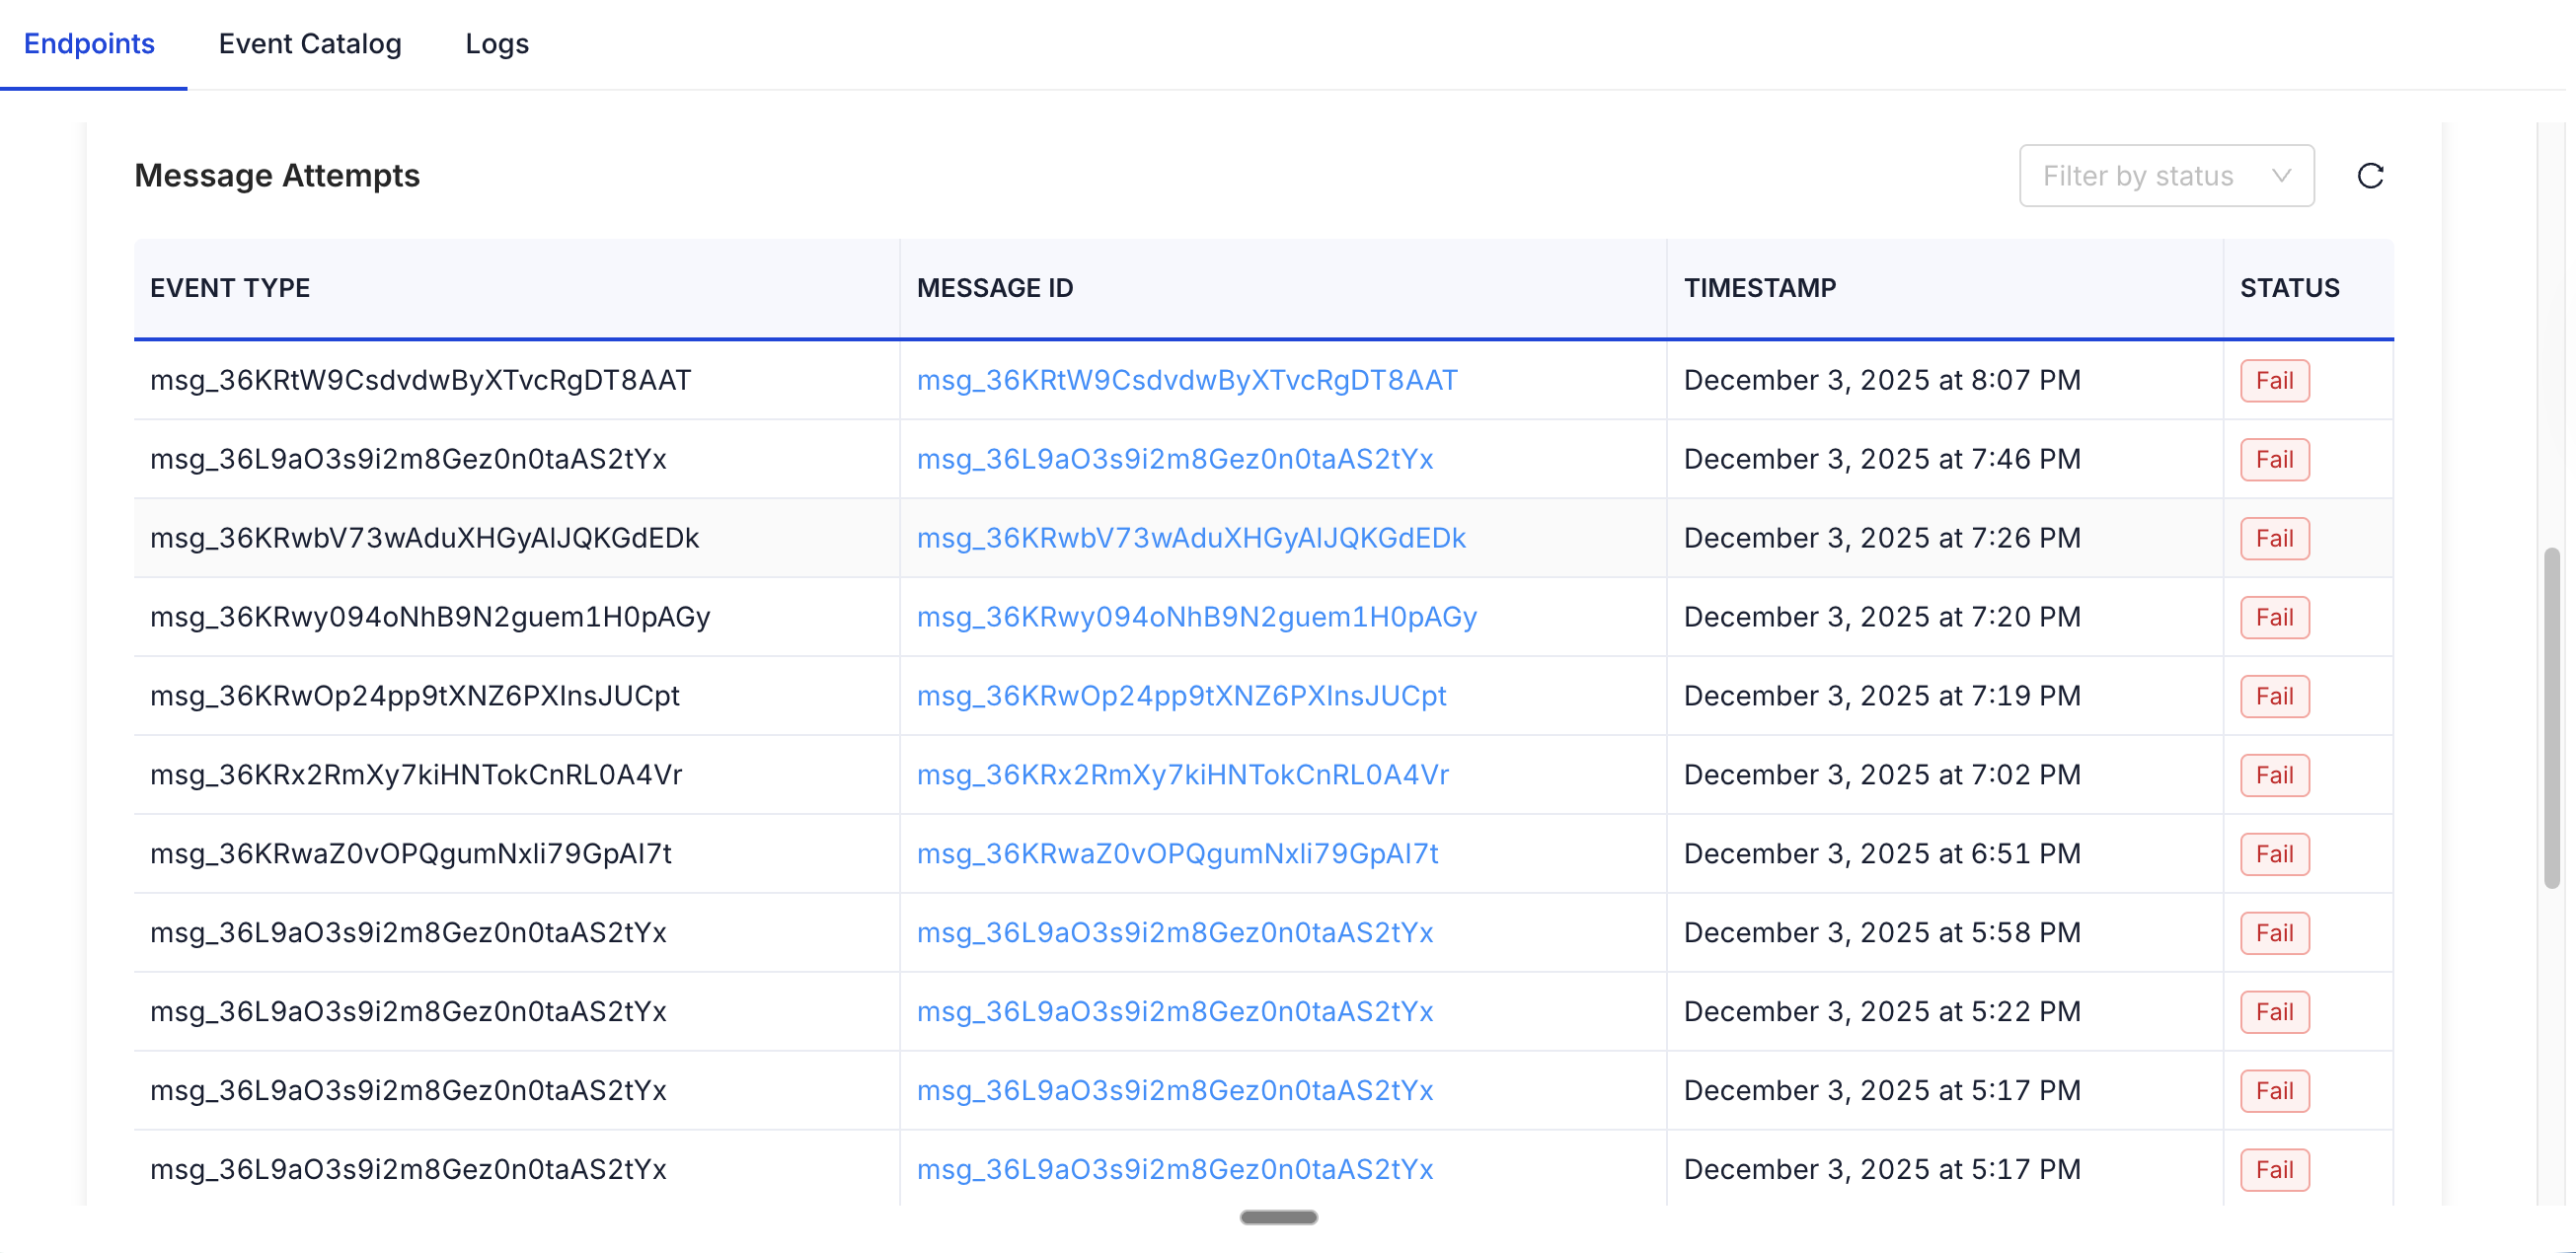
Task: Select Fail badge on the 6:51 PM row
Action: (2274, 854)
